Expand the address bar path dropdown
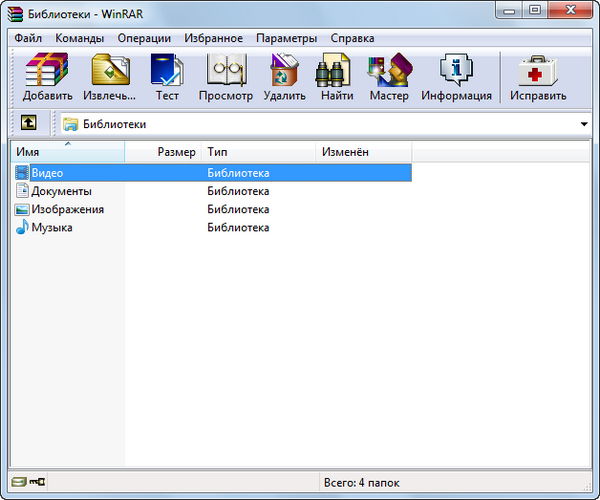The height and width of the screenshot is (500, 600). (x=584, y=124)
